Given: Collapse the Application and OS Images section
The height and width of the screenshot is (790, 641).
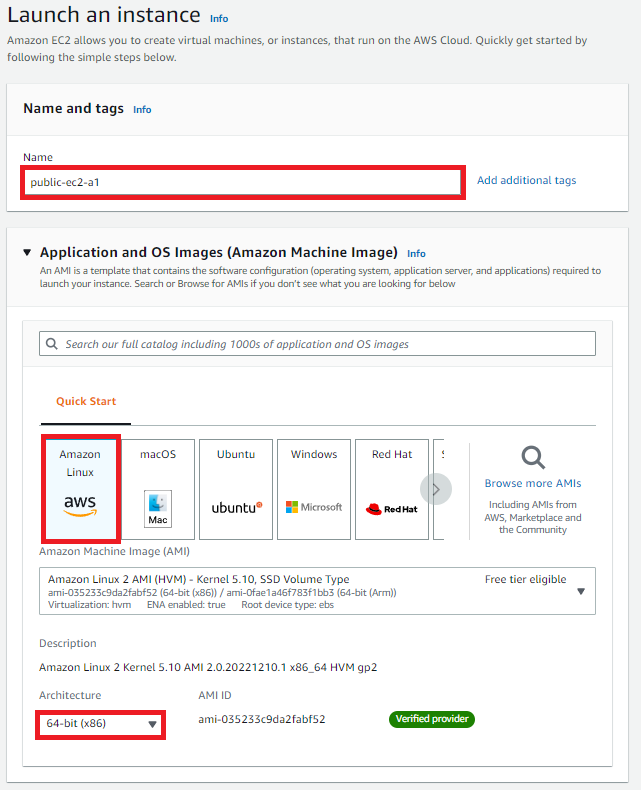Looking at the screenshot, I should tap(27, 252).
